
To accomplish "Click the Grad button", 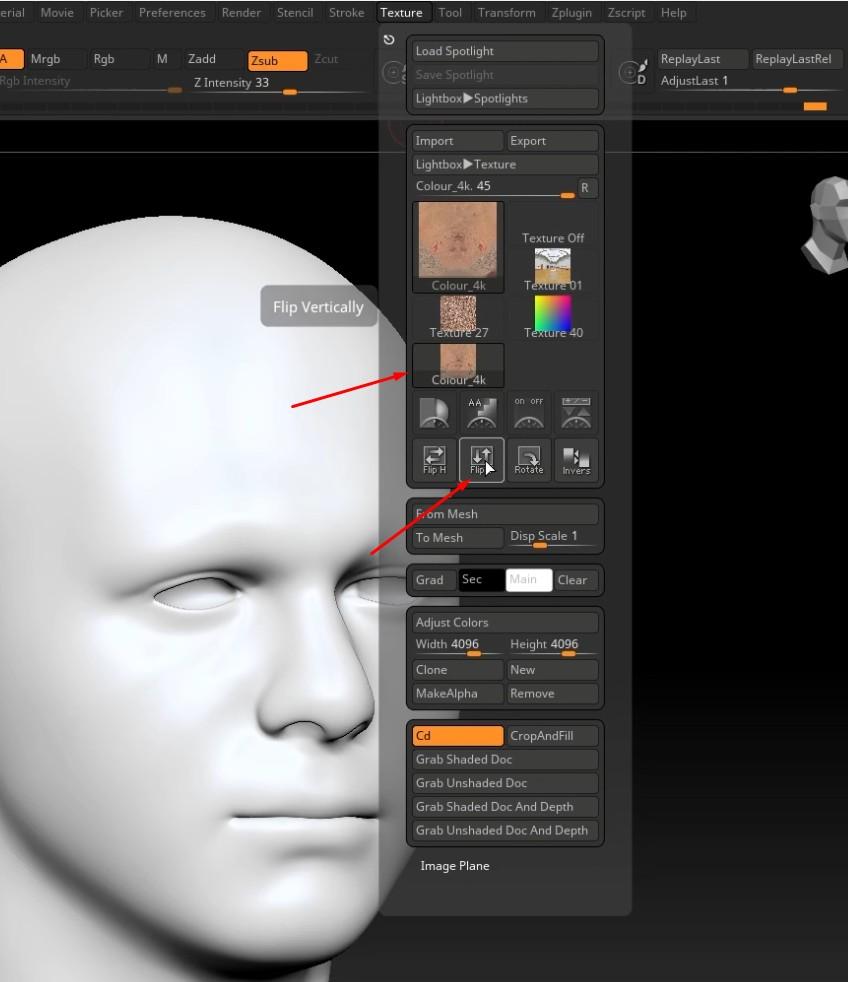I will coord(434,580).
